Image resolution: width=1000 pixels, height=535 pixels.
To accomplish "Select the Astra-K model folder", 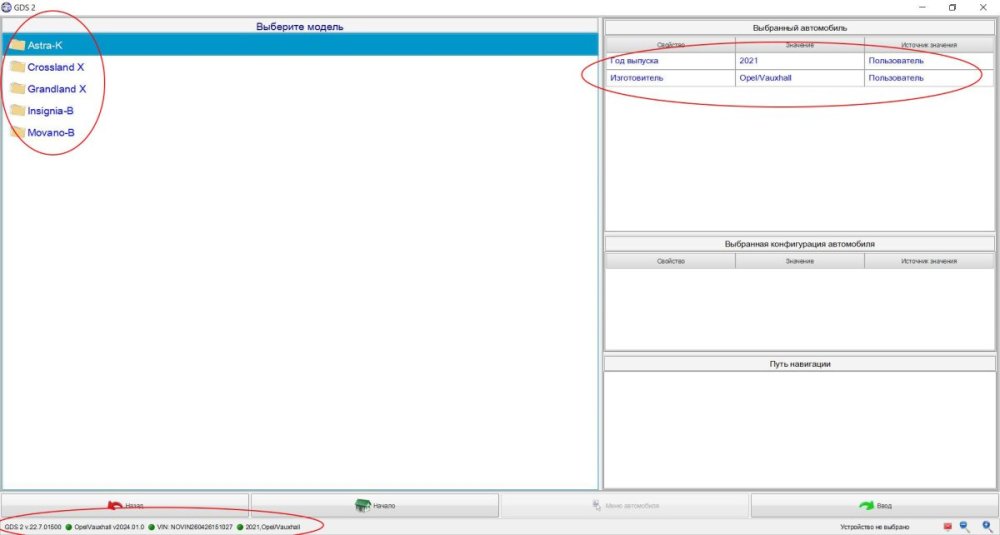I will [x=300, y=45].
